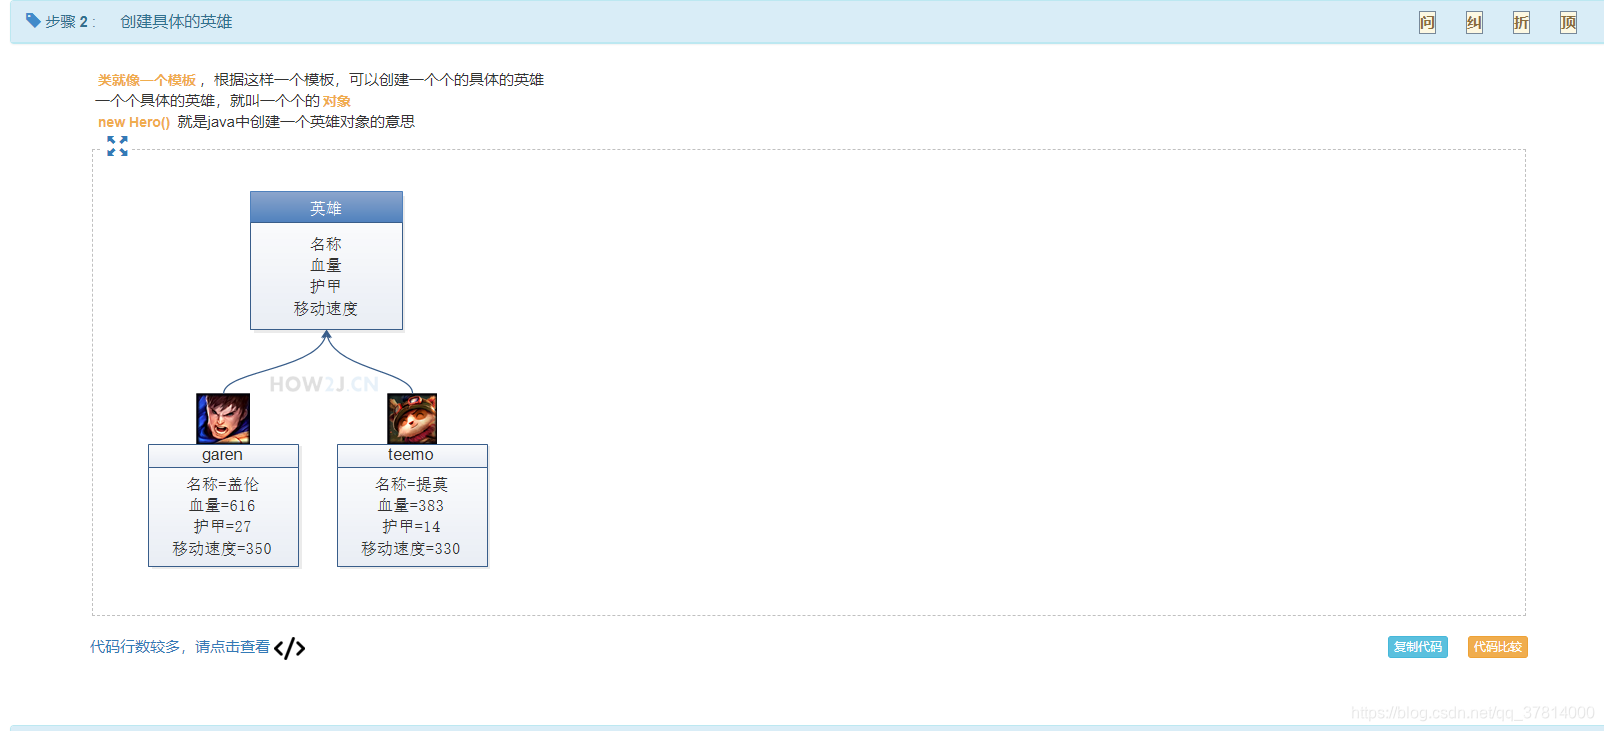This screenshot has width=1604, height=731.
Task: Click the 血量 attribute in the 英雄 box
Action: click(326, 265)
